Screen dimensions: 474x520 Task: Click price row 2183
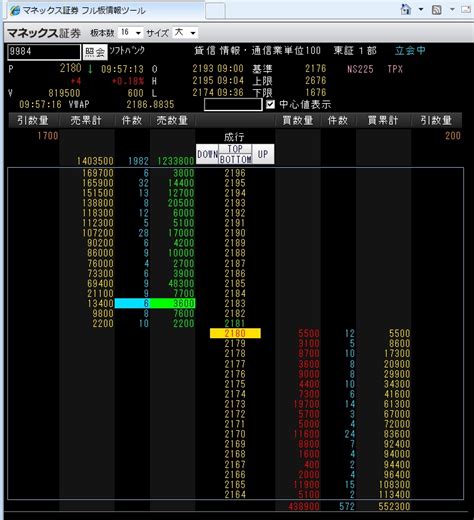pos(235,303)
